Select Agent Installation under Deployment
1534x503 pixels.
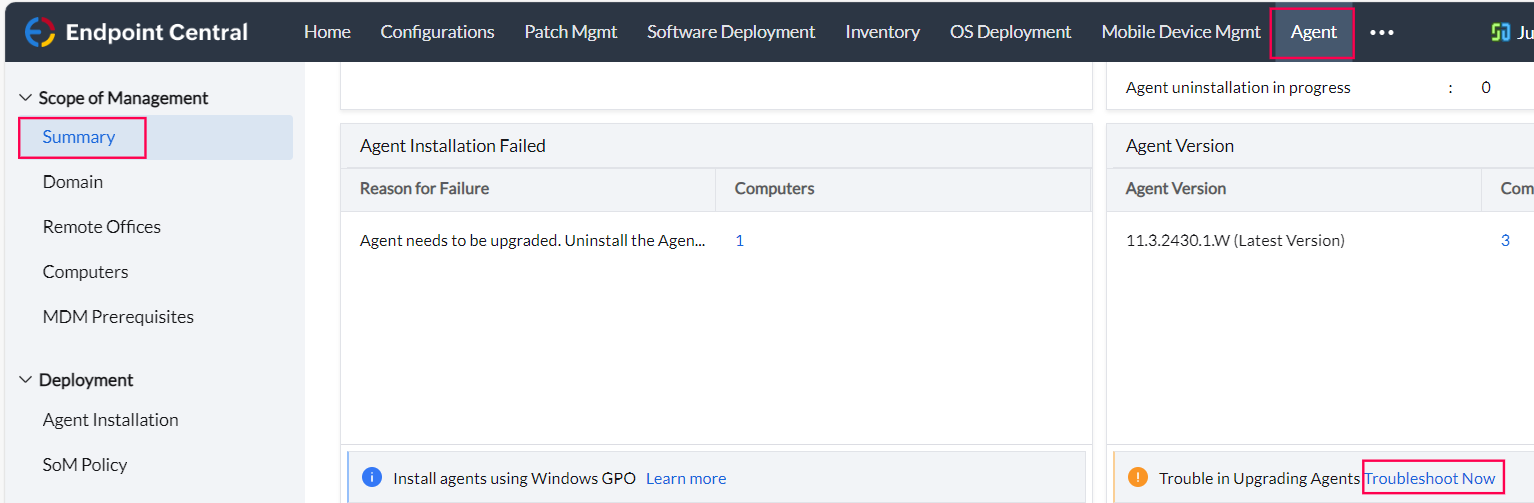(x=110, y=420)
